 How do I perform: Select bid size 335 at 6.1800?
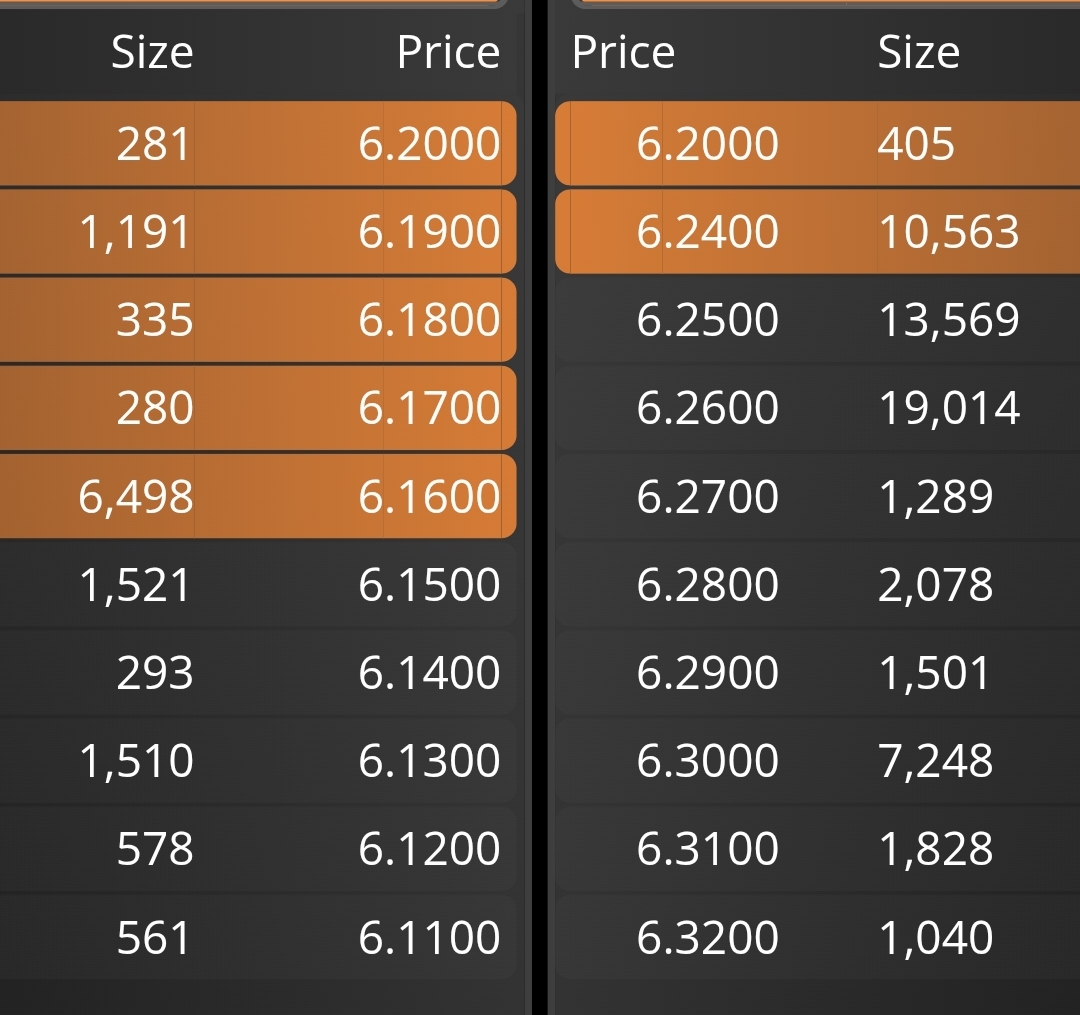pos(155,320)
